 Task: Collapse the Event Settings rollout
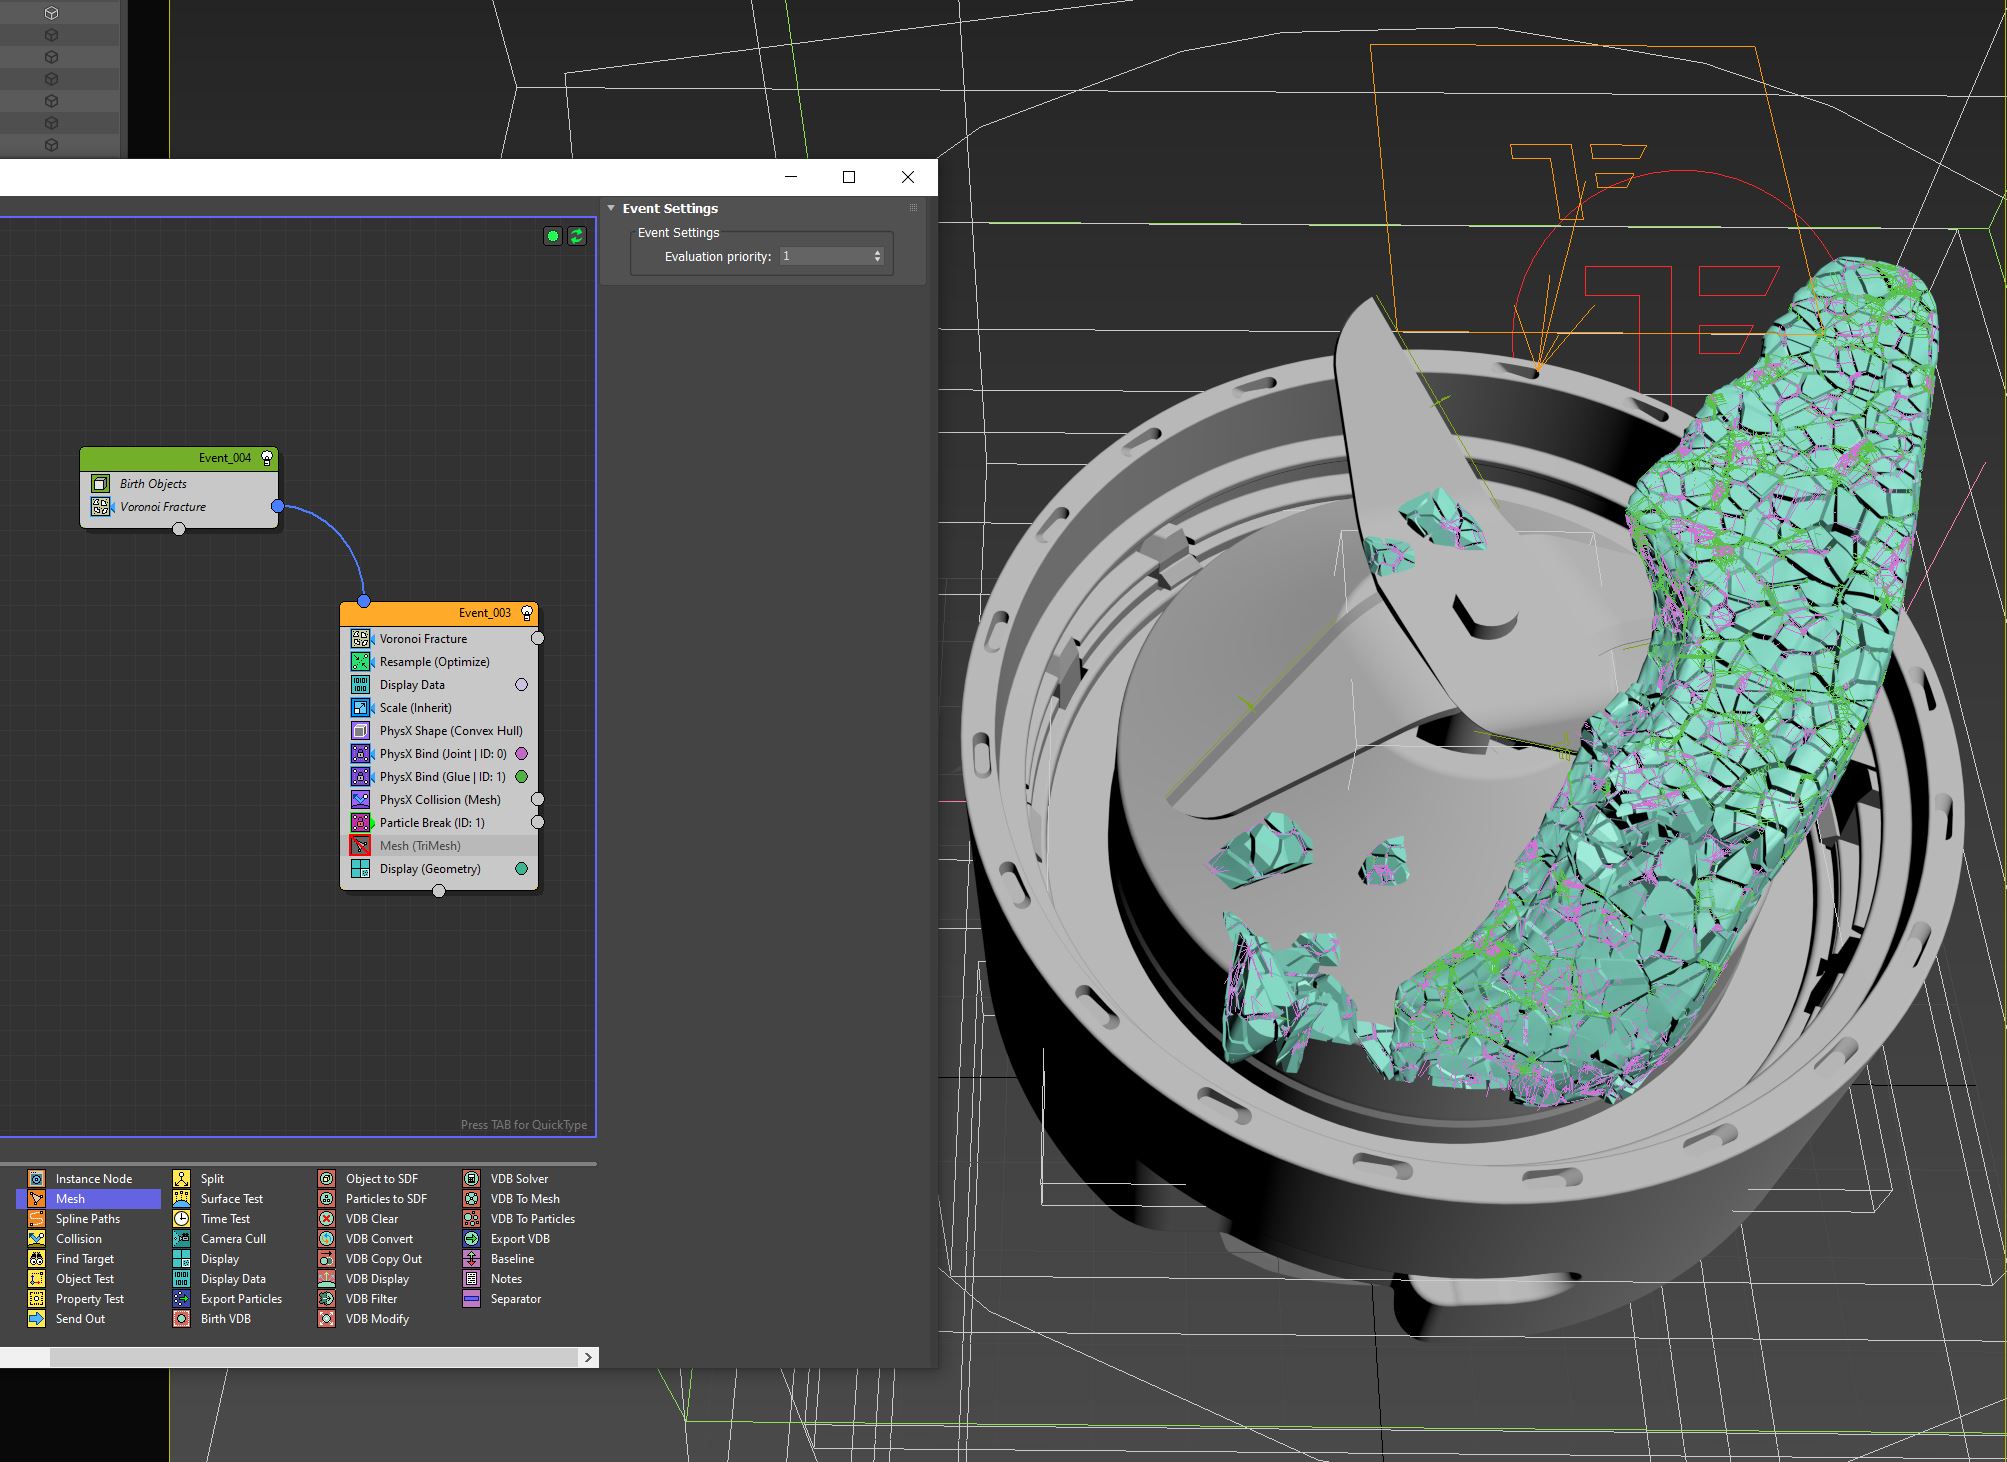(x=611, y=208)
